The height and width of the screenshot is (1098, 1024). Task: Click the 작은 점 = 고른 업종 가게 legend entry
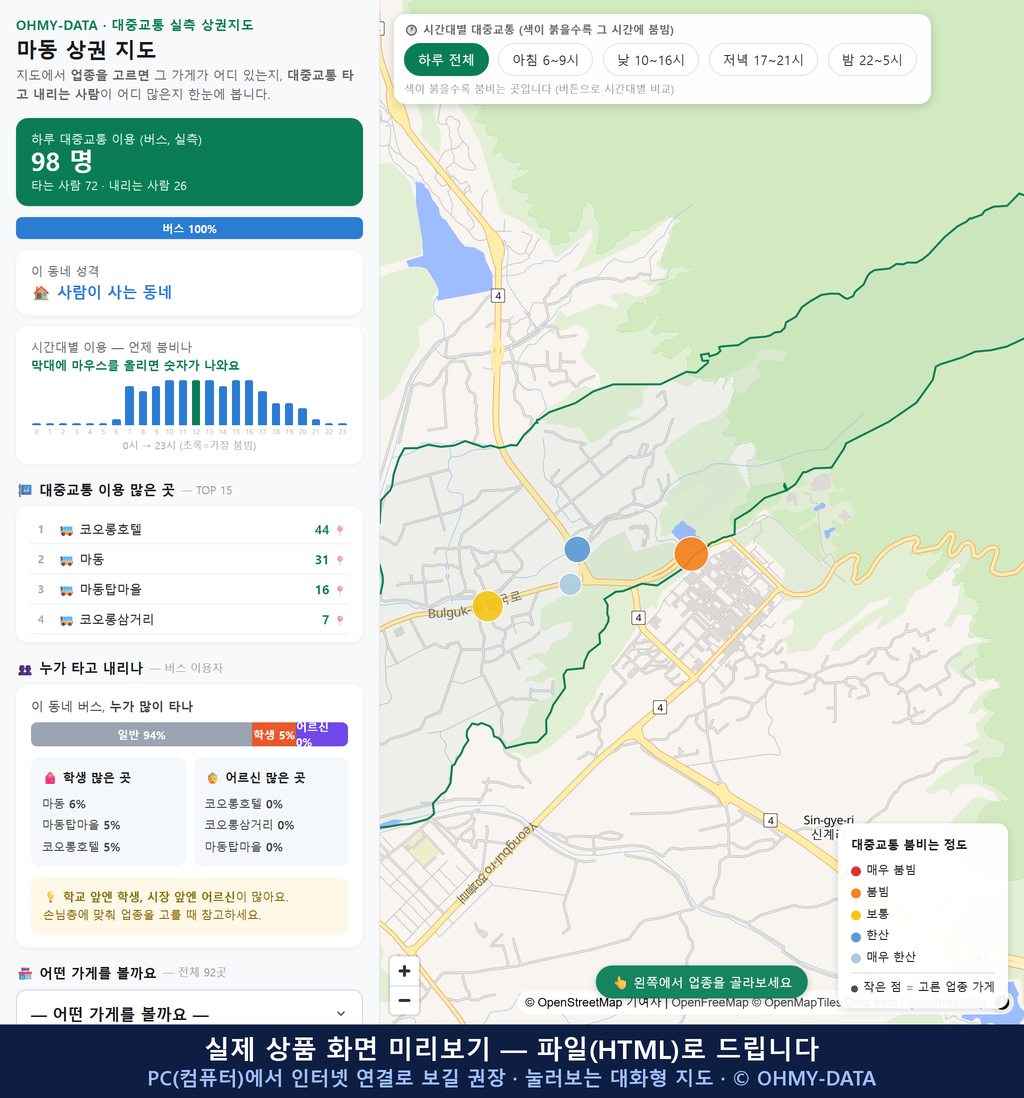coord(922,987)
